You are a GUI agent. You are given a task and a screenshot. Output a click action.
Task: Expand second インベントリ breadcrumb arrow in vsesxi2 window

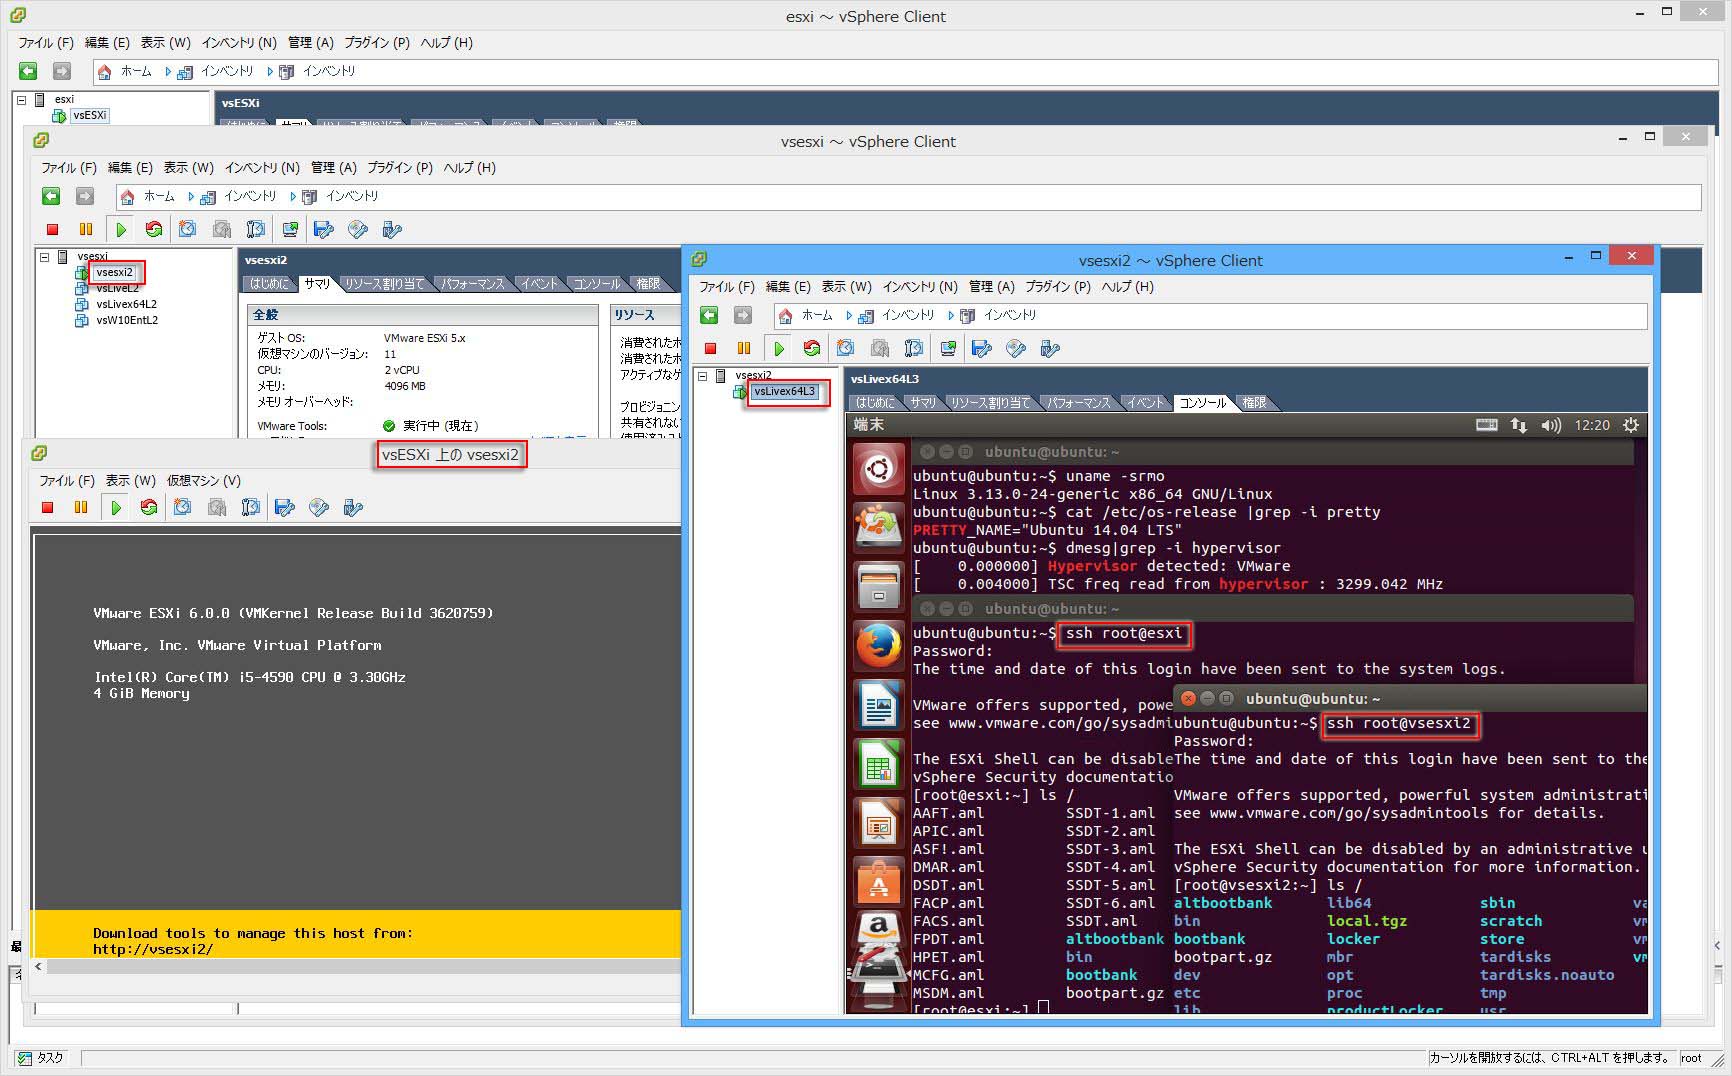[951, 315]
